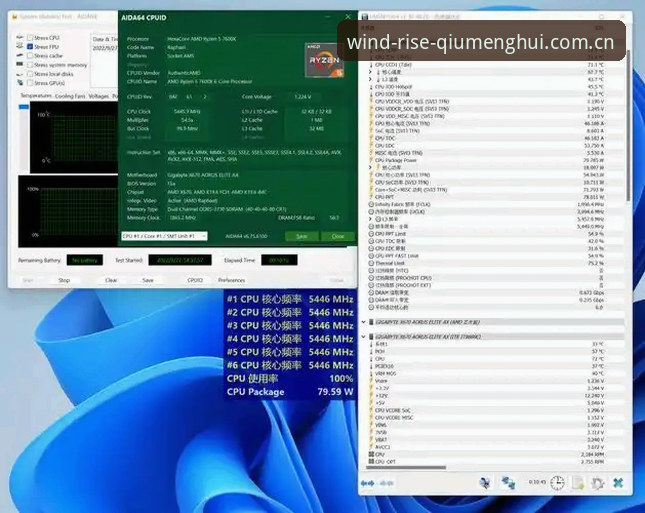
Task: Click the log file icon in the HWiNFO toolbar
Action: tap(578, 483)
